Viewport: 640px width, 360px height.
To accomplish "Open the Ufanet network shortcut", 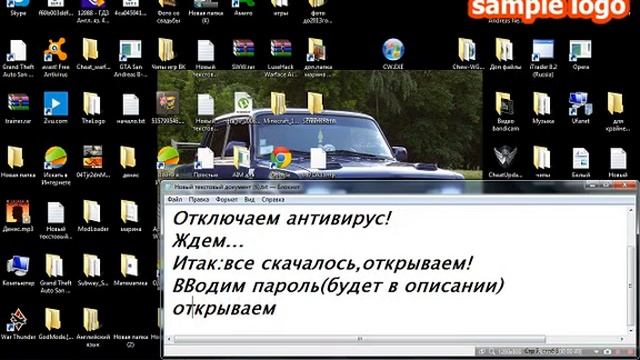I will coord(580,104).
